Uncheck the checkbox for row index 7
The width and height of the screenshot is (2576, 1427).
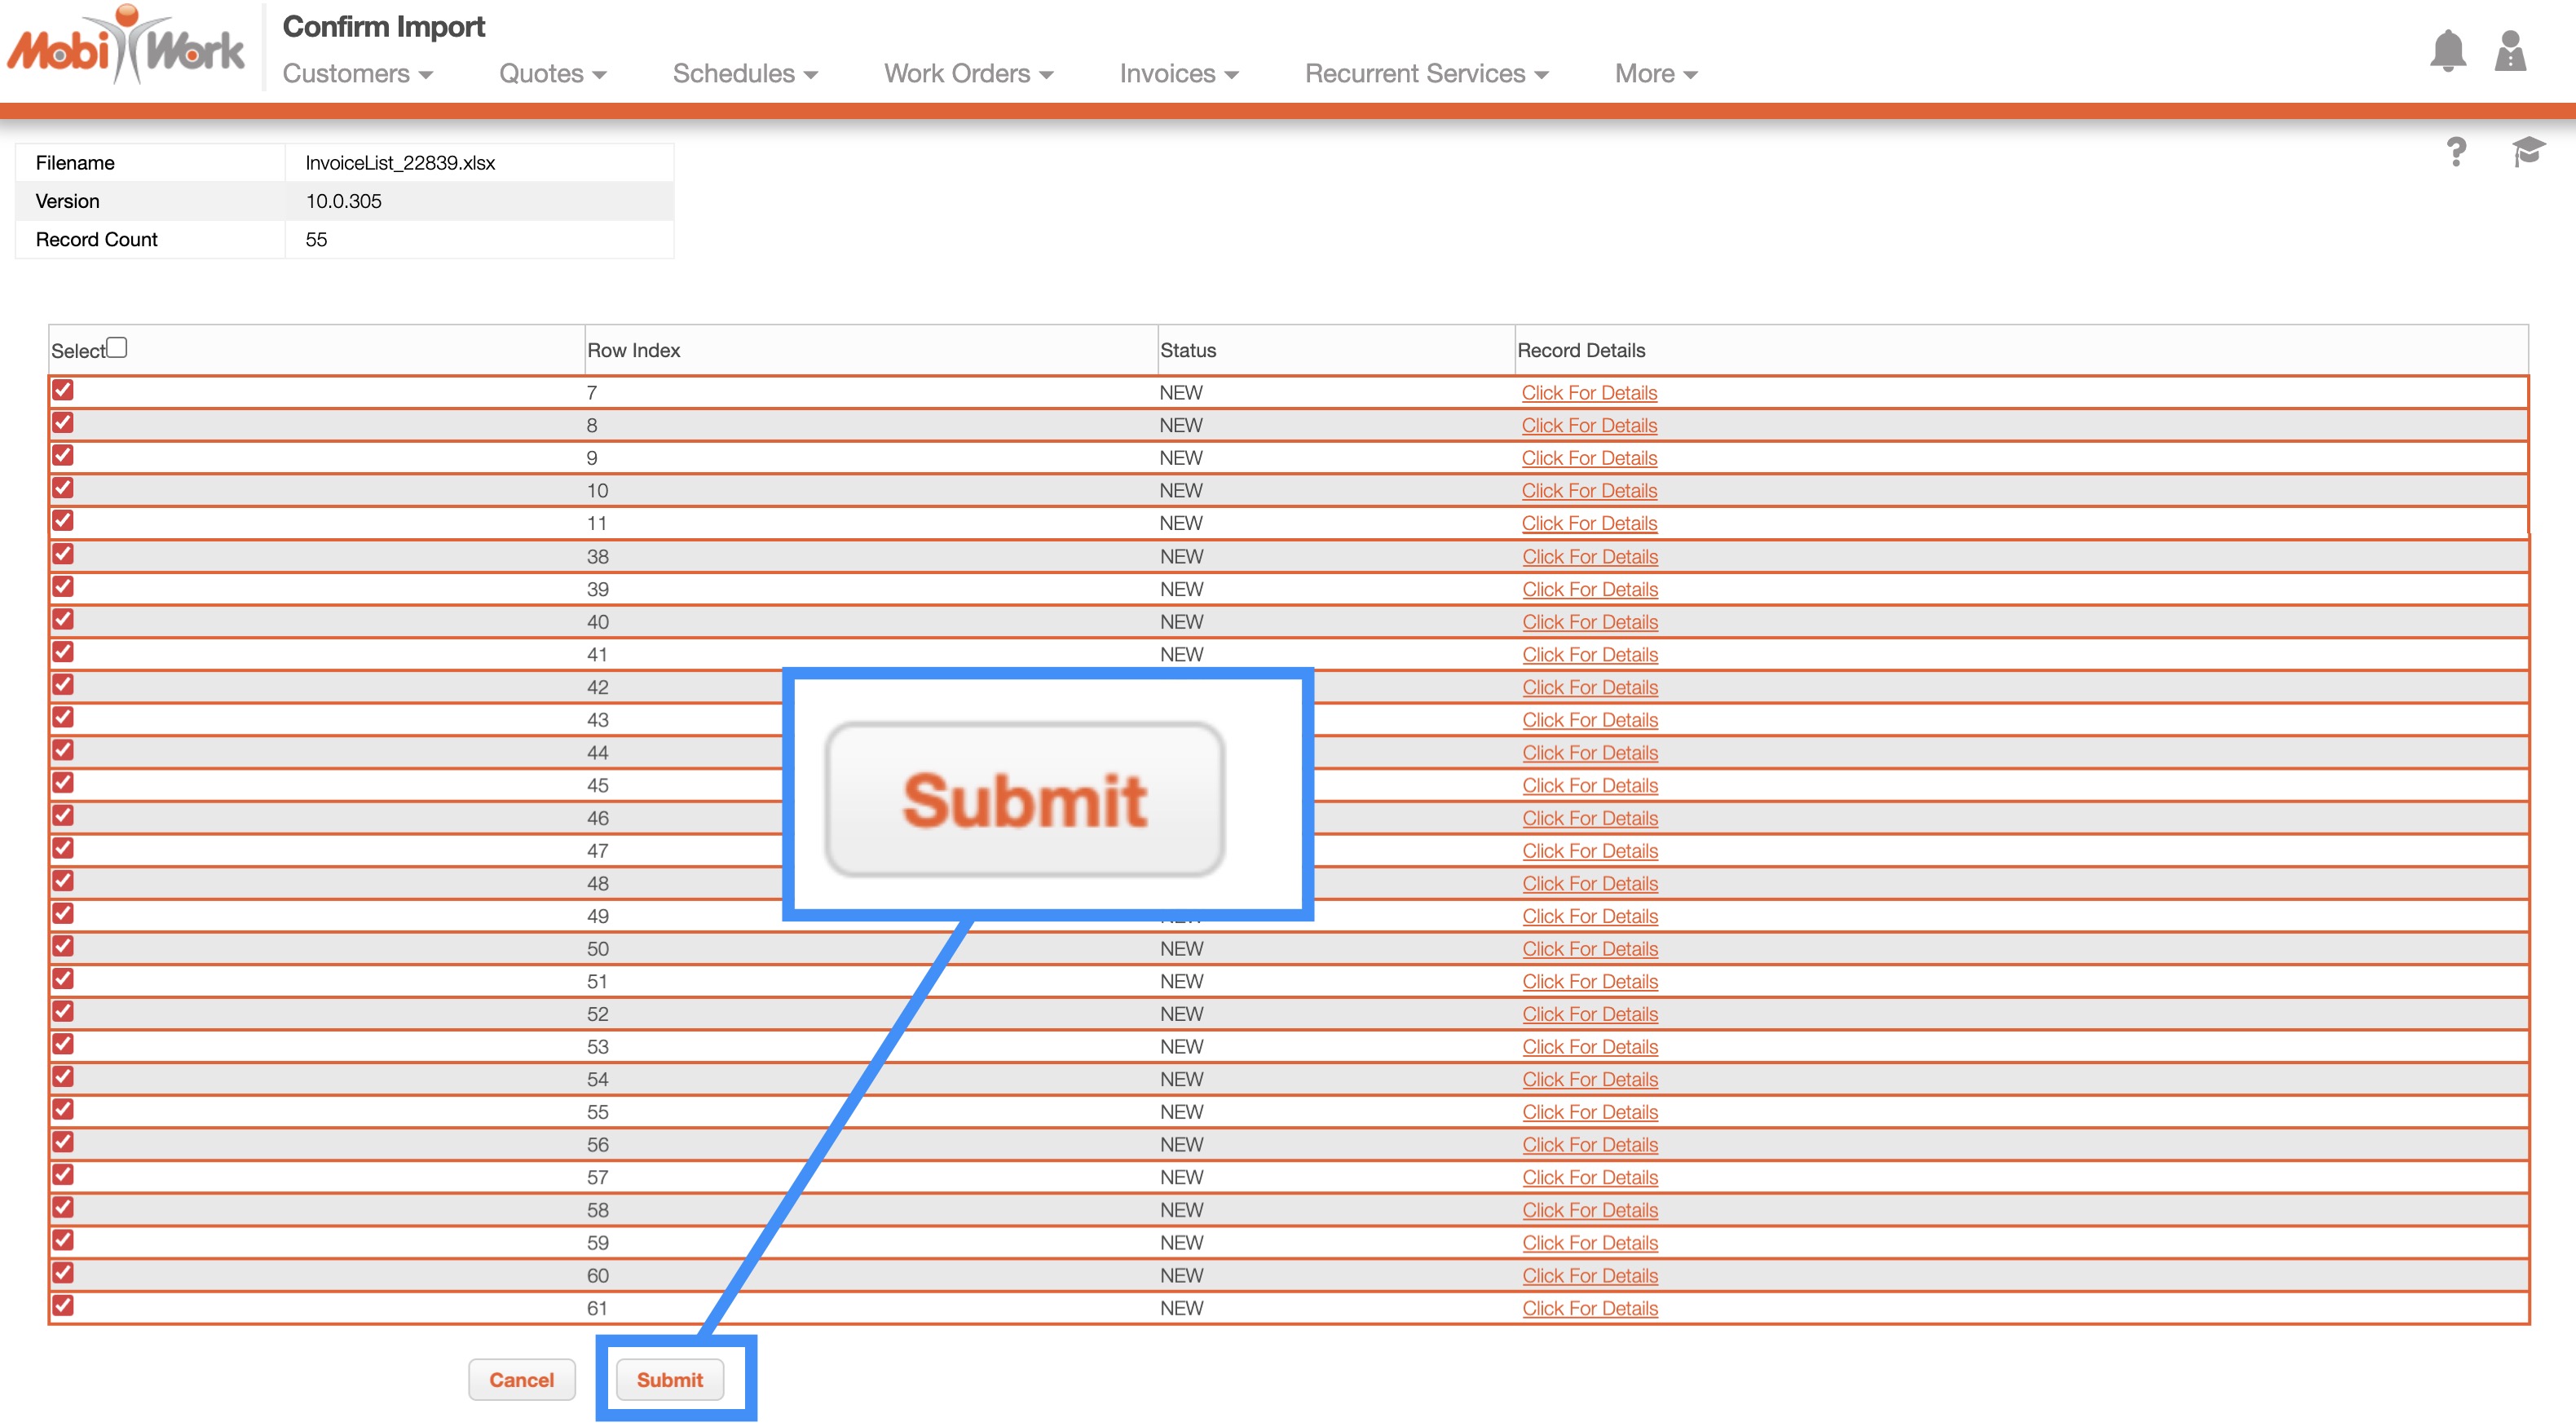[63, 390]
